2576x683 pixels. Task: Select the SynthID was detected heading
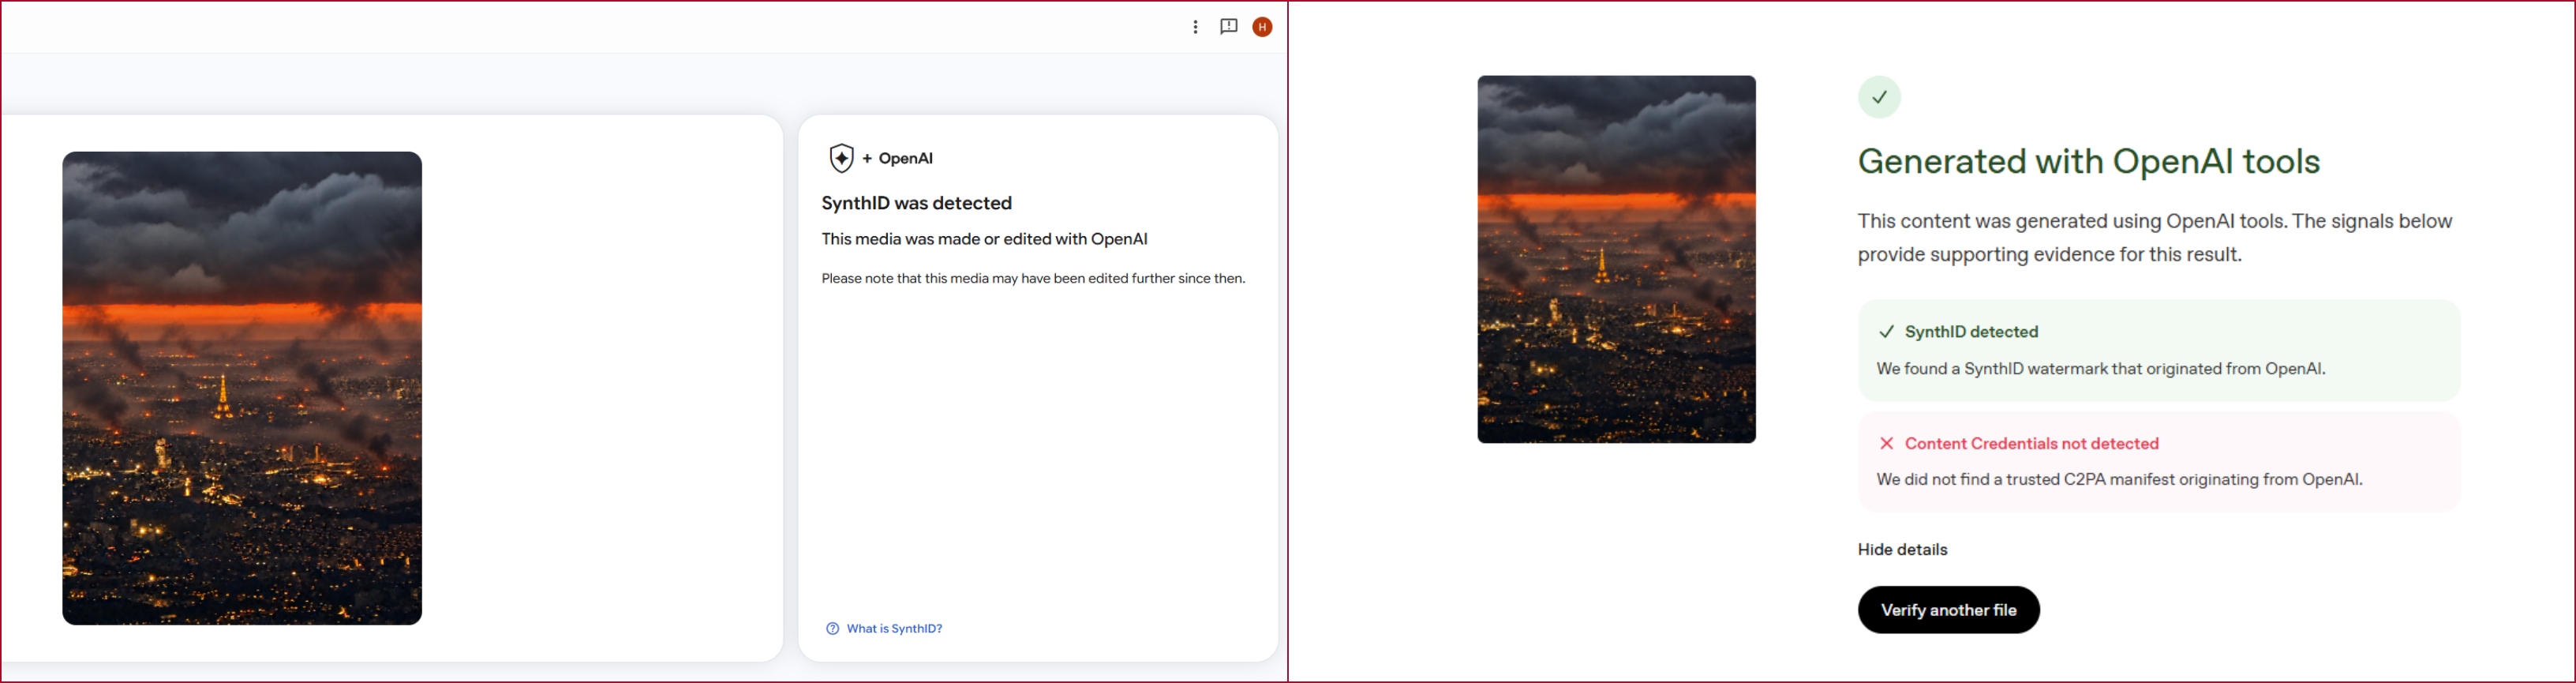916,203
